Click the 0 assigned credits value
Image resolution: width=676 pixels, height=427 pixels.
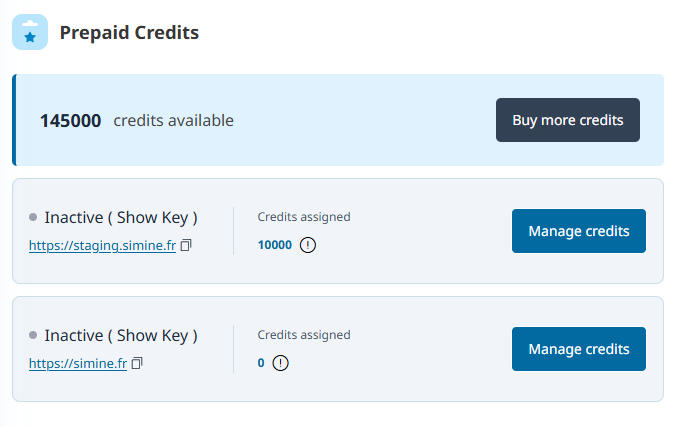(x=261, y=363)
